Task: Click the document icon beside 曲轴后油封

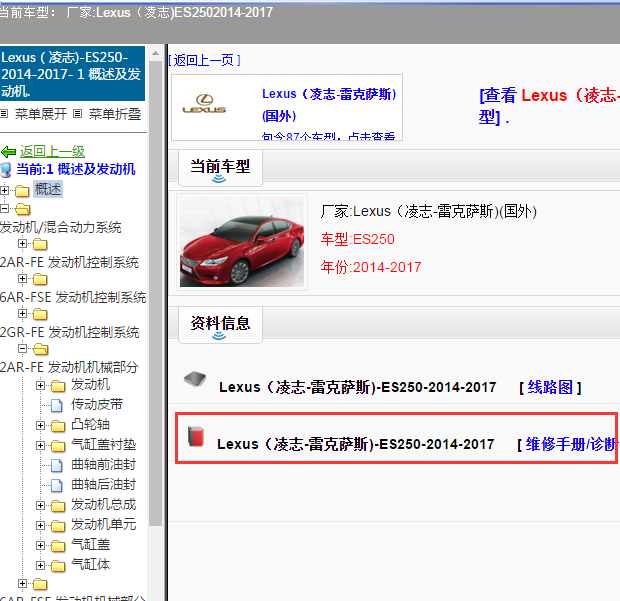Action: (57, 485)
